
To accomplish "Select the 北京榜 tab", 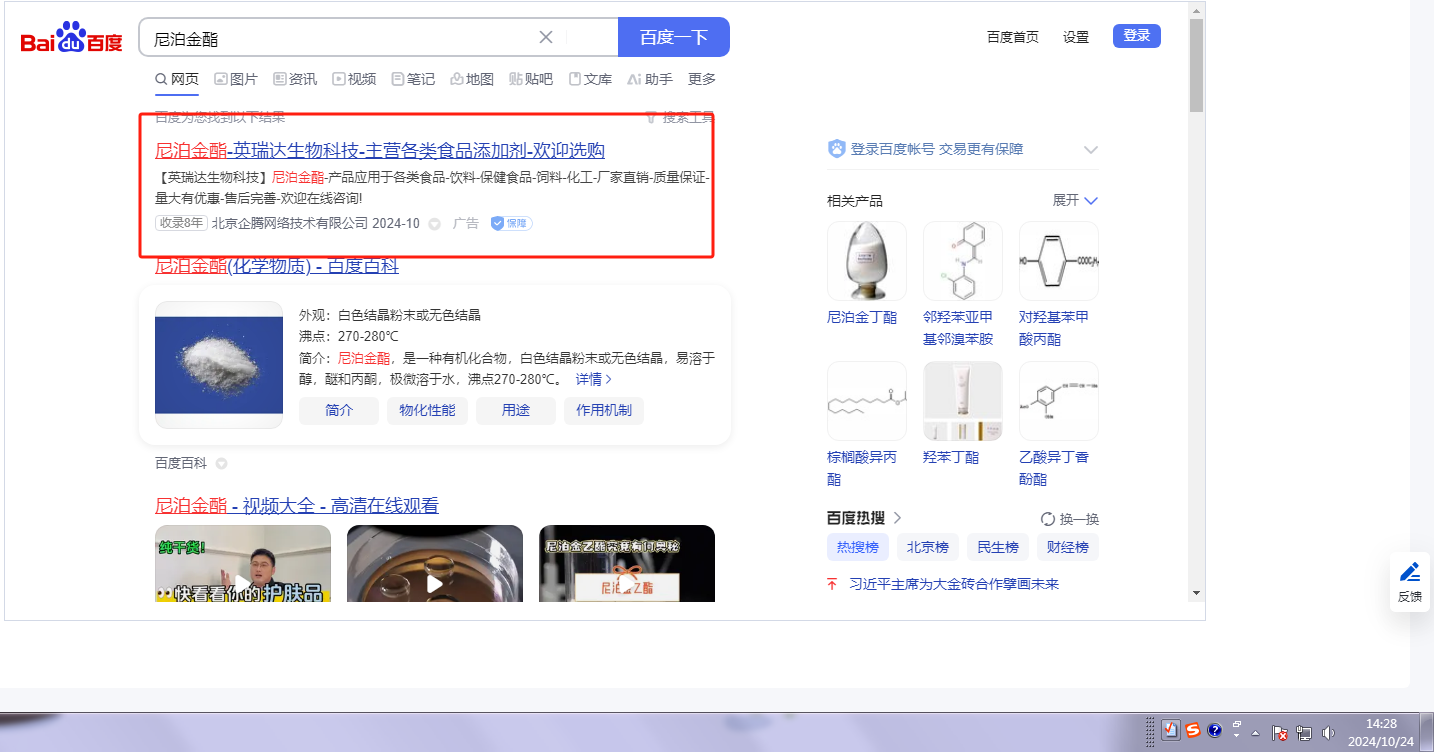I will pos(927,547).
